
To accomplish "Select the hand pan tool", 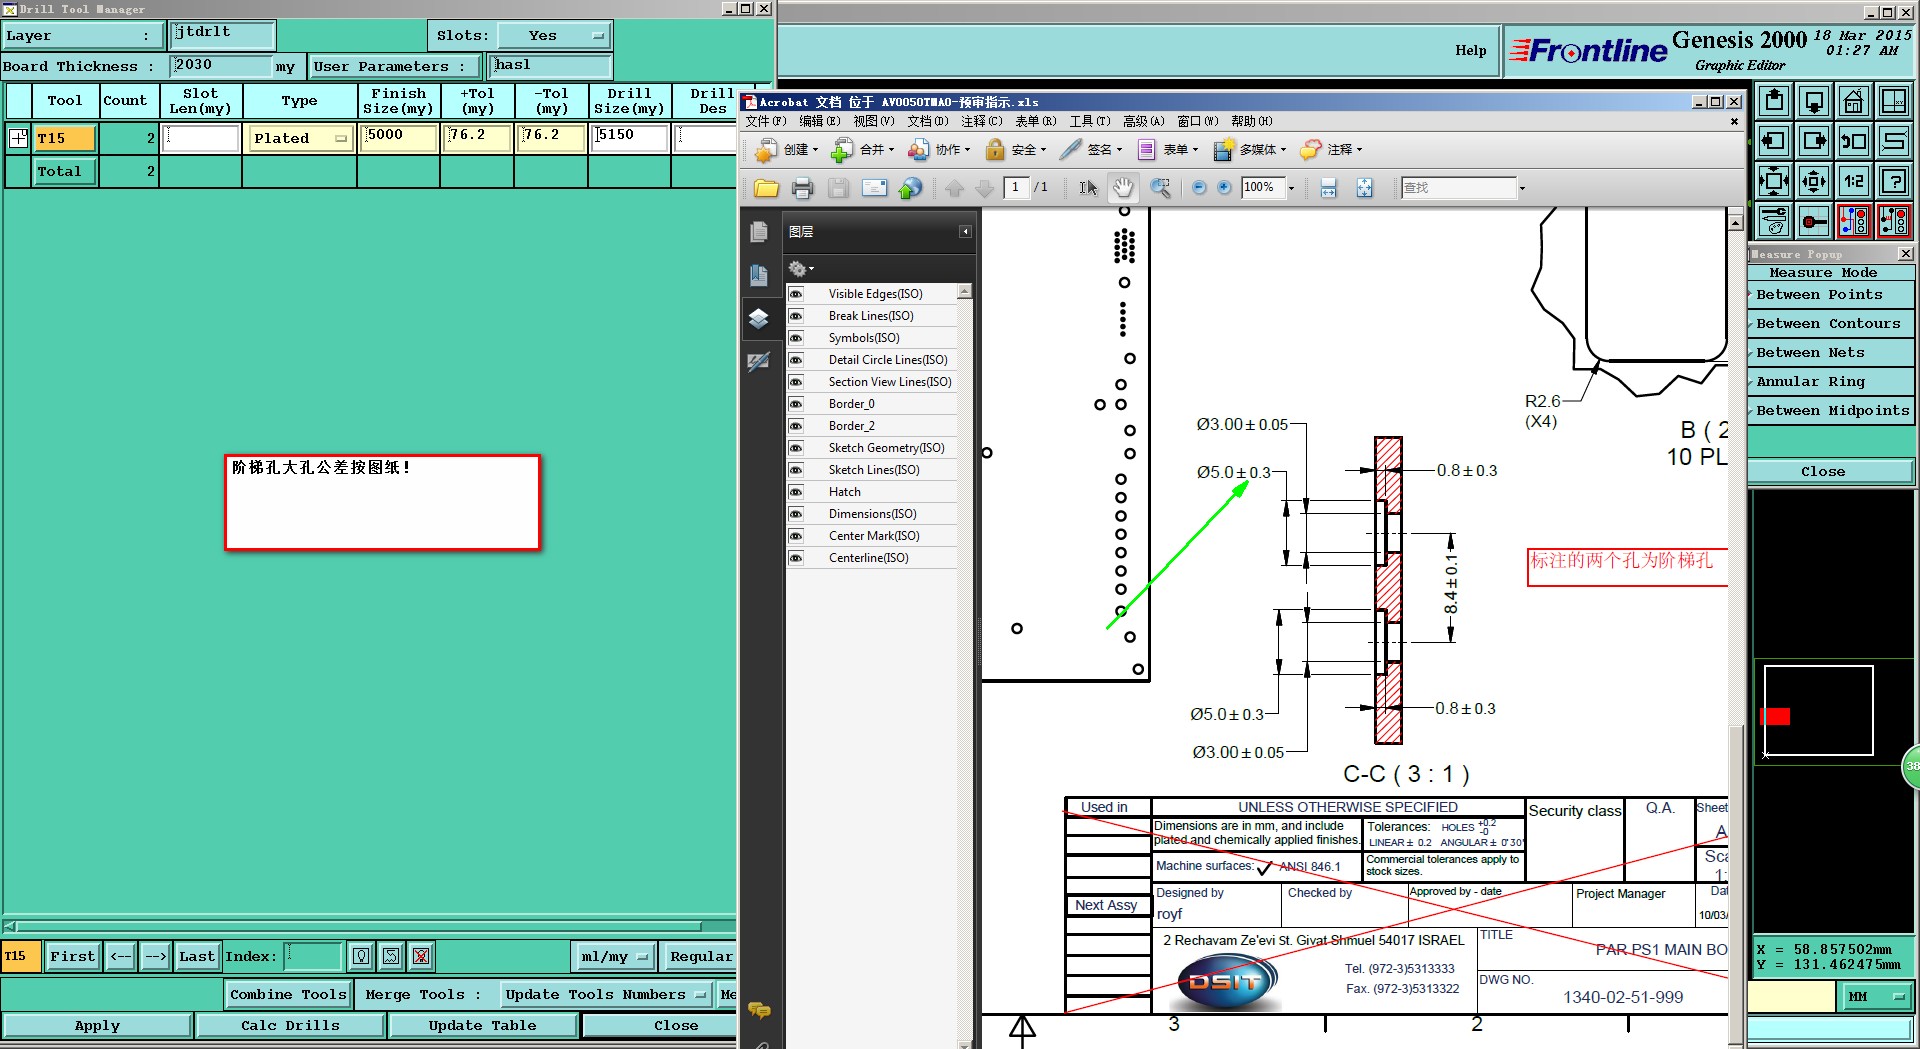I will (1124, 188).
